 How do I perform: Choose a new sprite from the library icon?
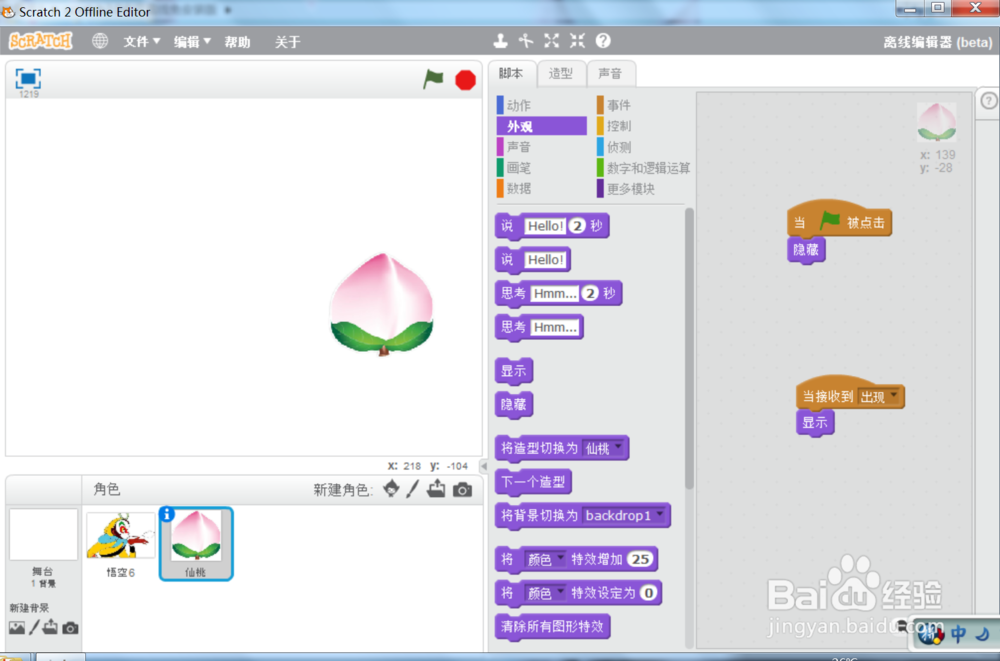(390, 489)
